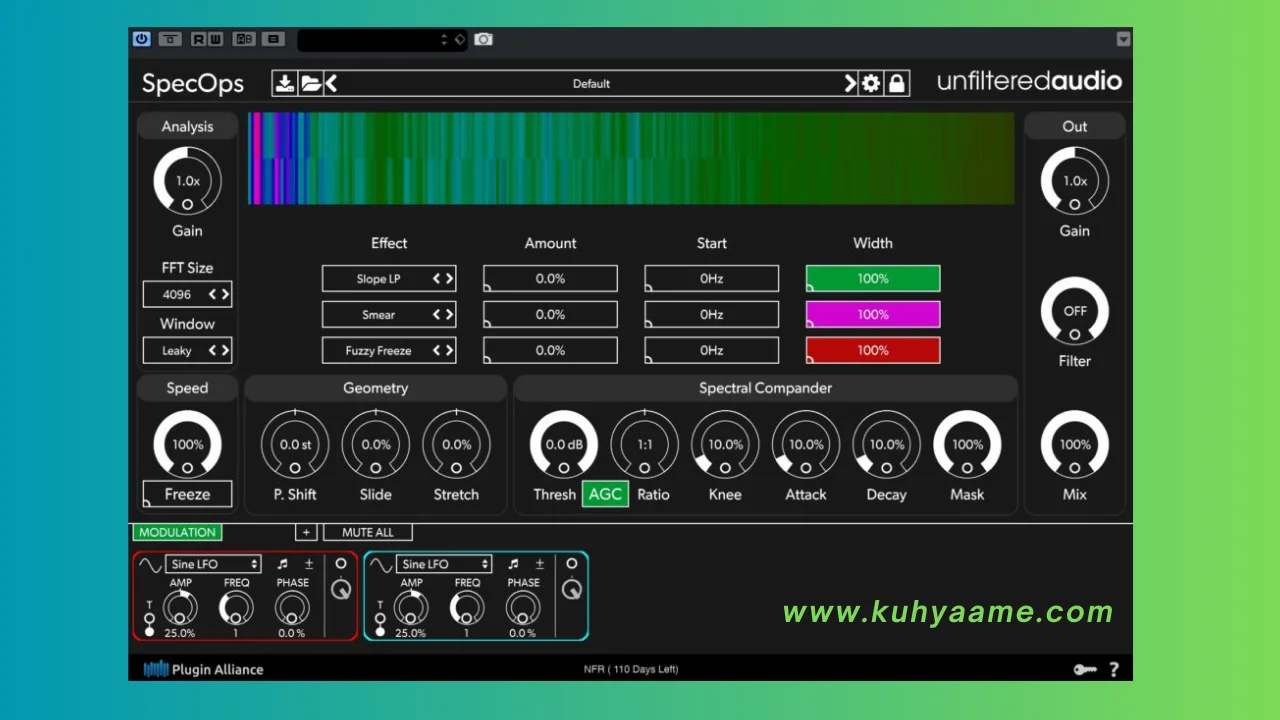Screen dimensions: 1280x720
Task: Go to previous preset arrow
Action: tap(332, 83)
